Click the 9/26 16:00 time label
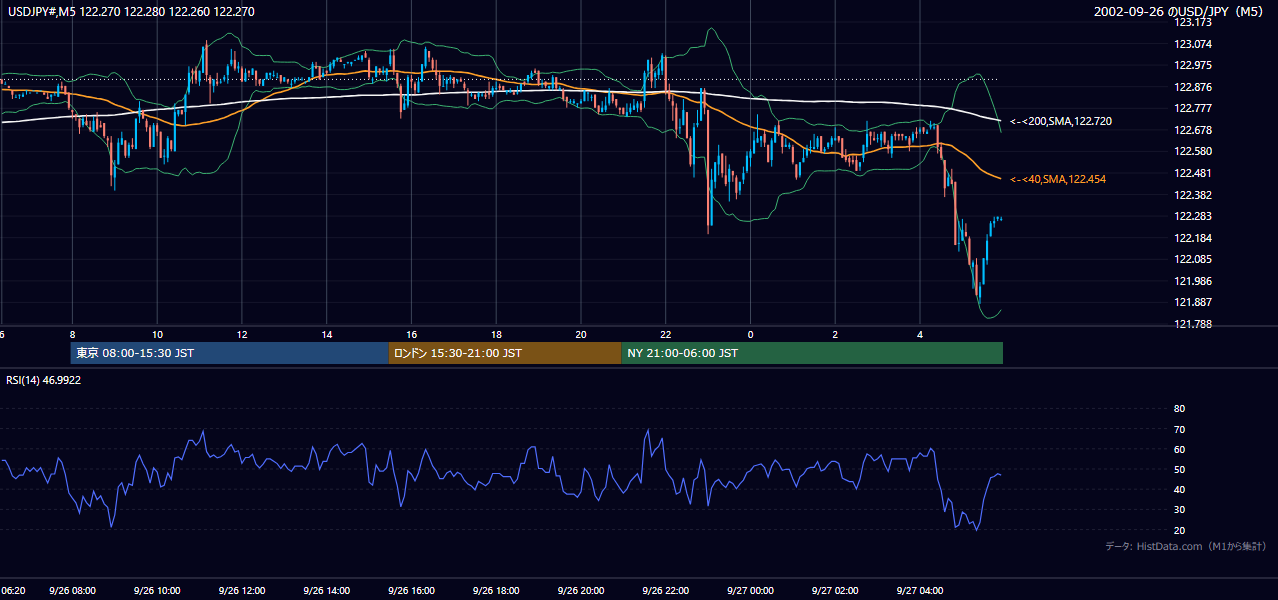The width and height of the screenshot is (1278, 600). coord(411,590)
